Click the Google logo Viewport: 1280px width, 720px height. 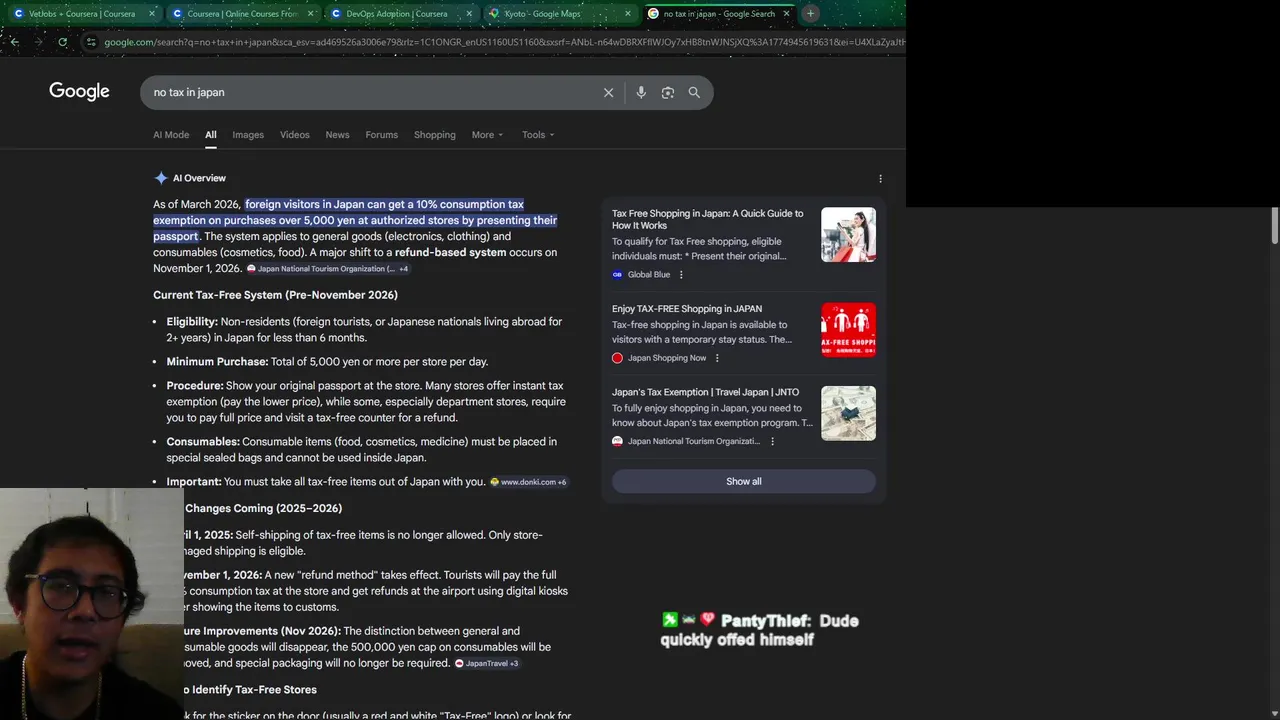point(79,91)
